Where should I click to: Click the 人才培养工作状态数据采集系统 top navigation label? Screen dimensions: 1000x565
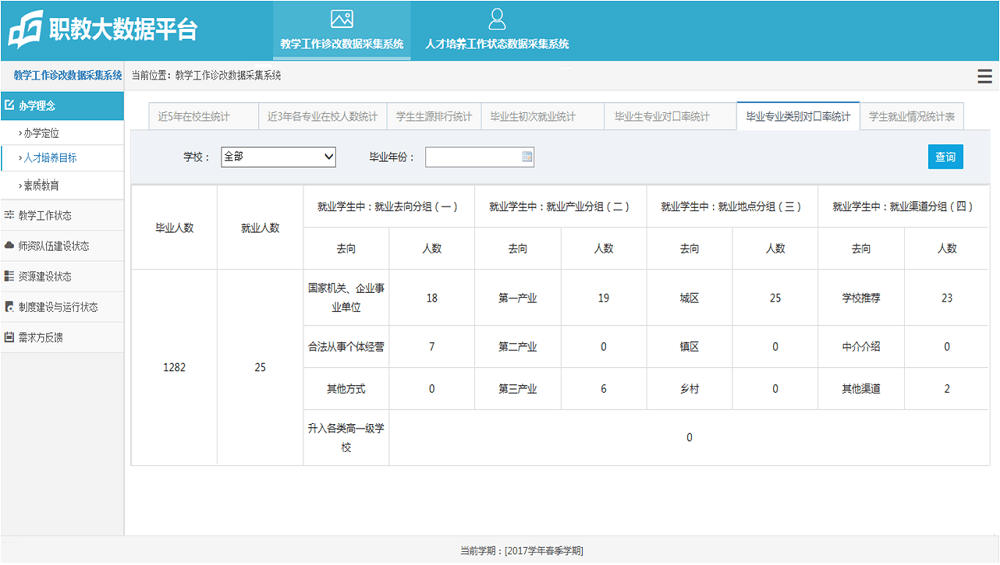coord(497,44)
